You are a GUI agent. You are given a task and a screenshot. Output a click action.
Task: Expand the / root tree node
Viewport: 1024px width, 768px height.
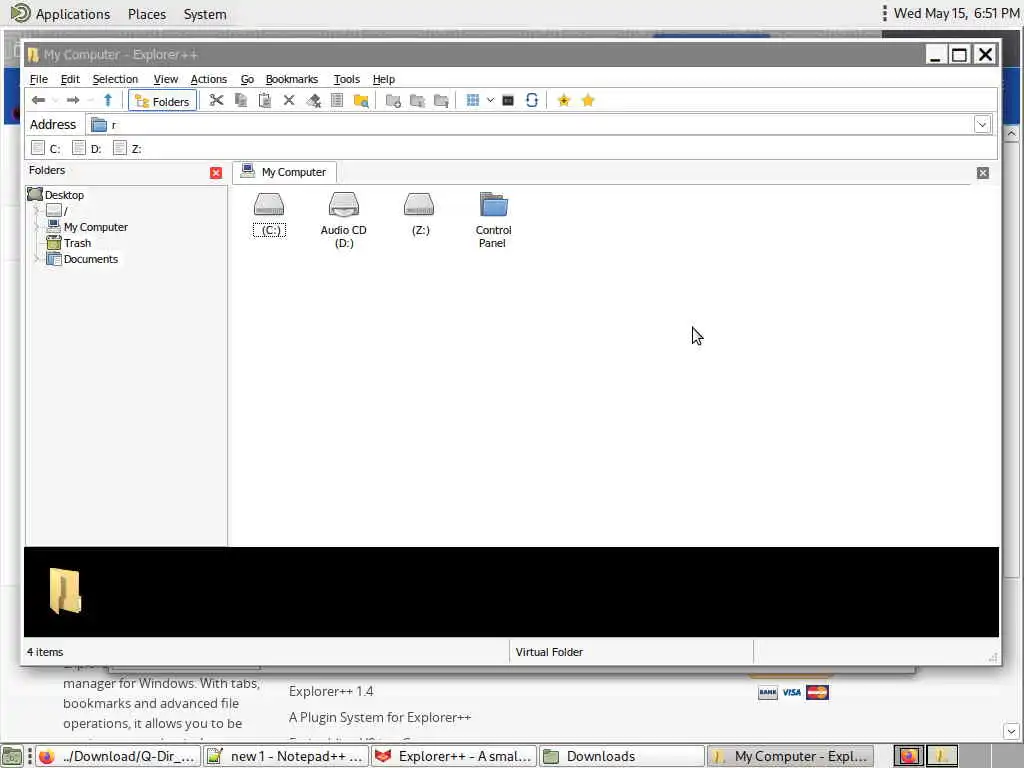37,210
